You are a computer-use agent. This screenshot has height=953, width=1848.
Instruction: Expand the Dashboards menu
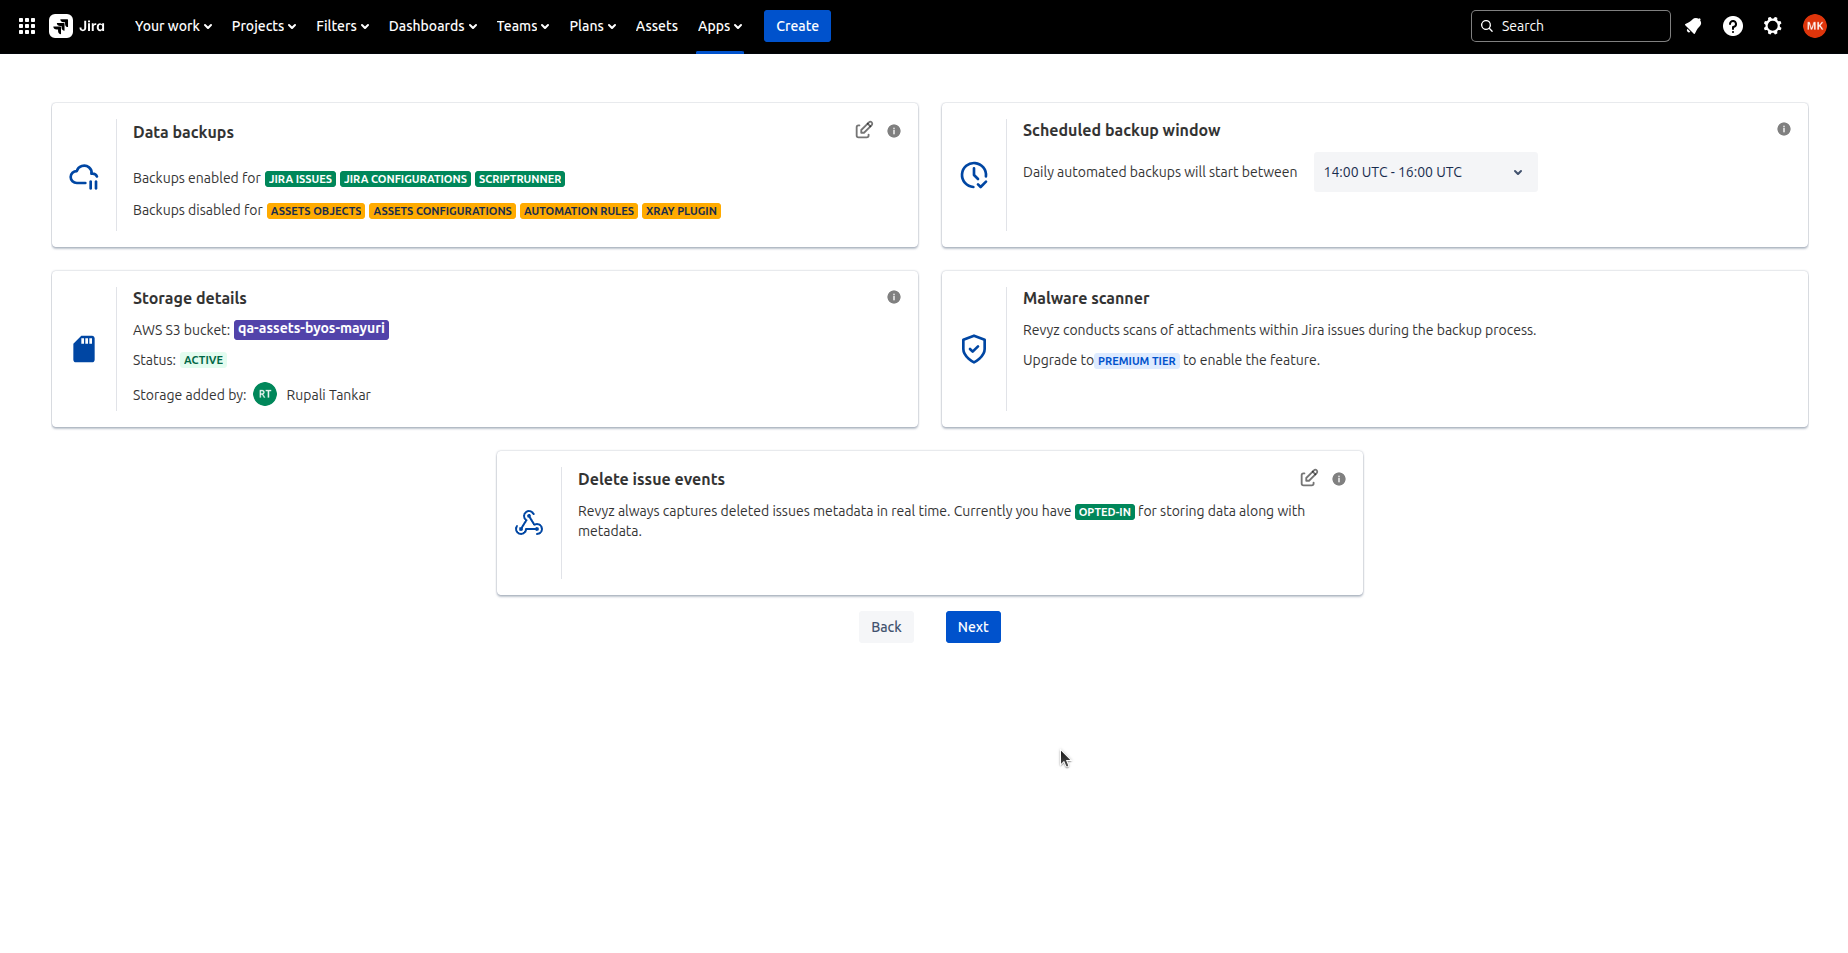(x=432, y=26)
